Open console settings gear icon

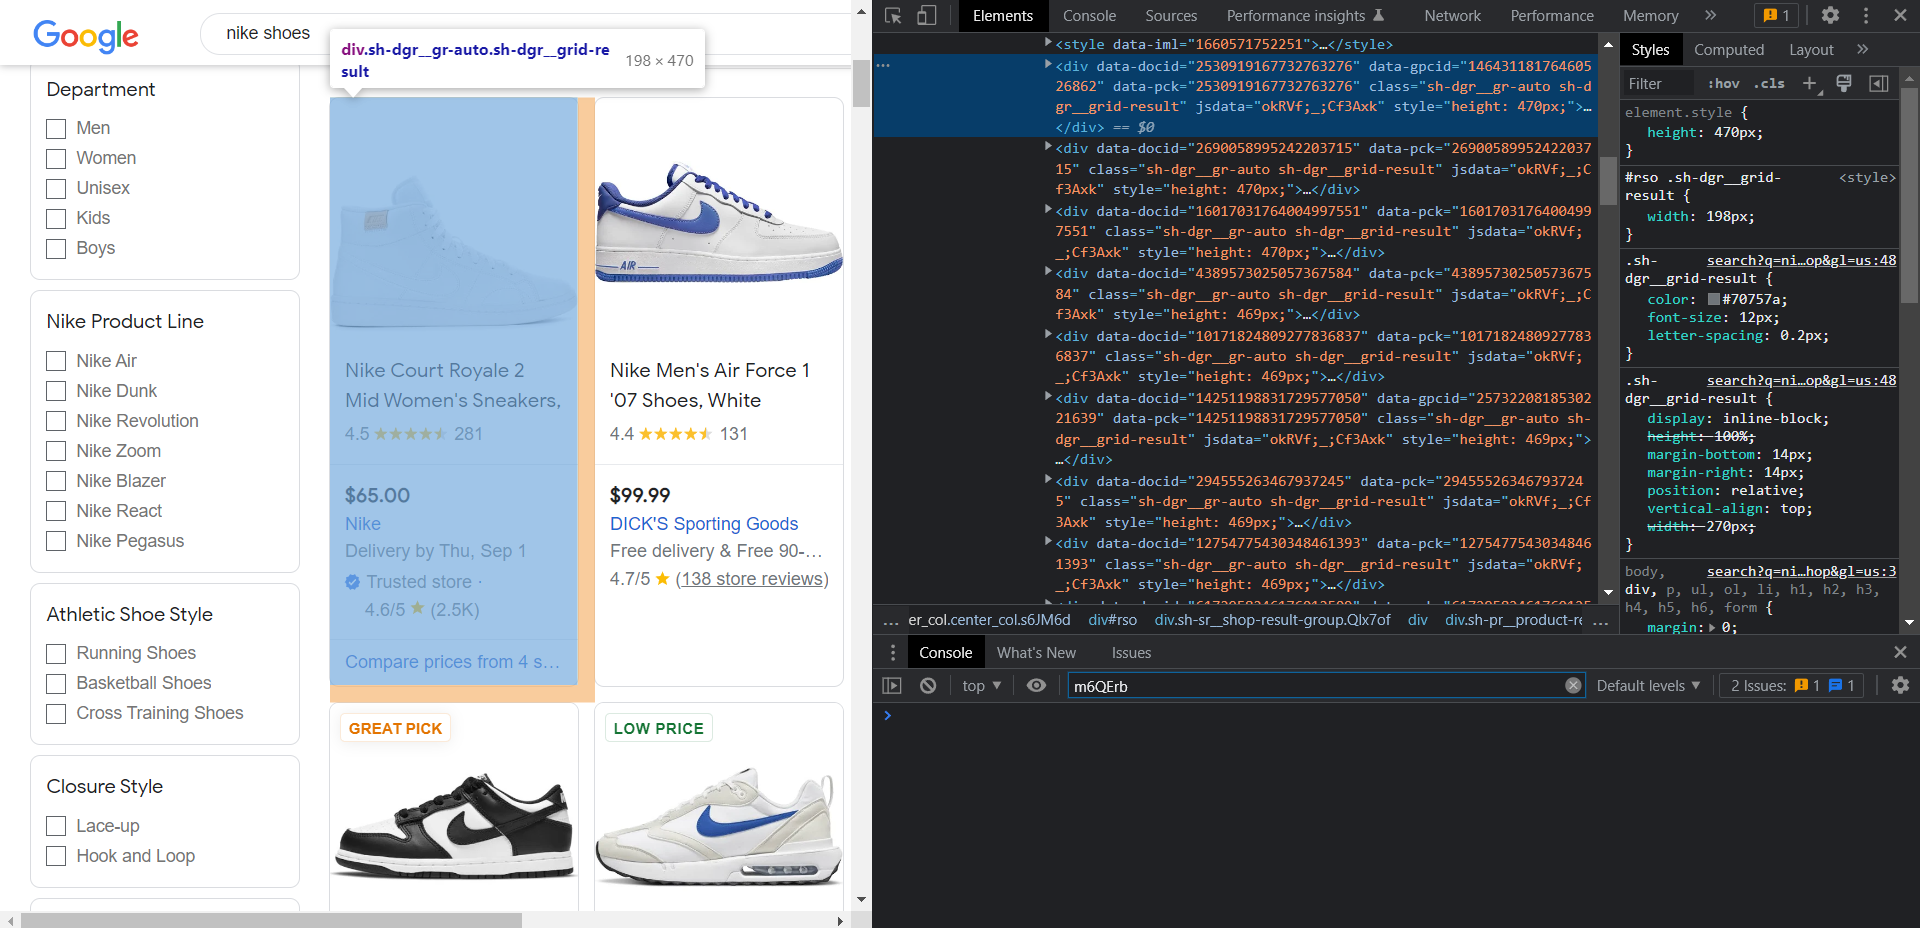1900,685
